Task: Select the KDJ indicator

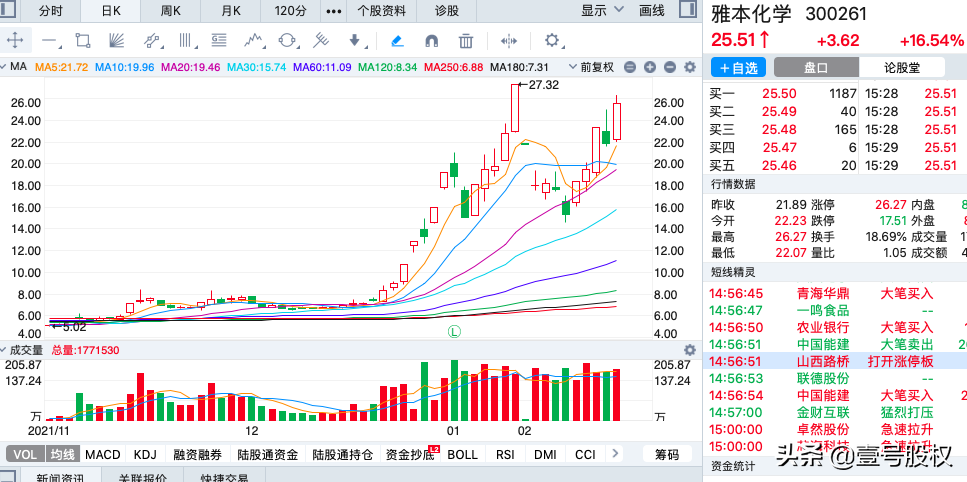Action: click(x=146, y=455)
